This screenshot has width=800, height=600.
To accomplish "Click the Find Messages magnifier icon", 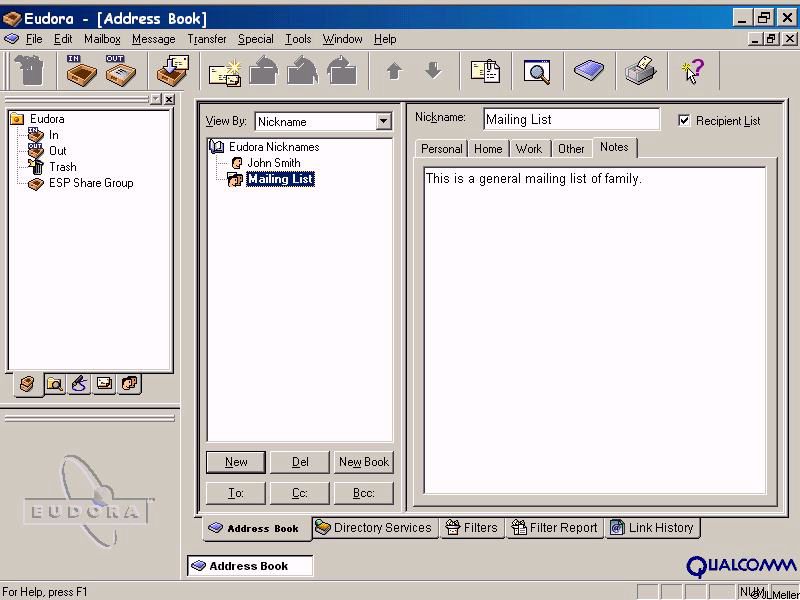I will (x=537, y=71).
